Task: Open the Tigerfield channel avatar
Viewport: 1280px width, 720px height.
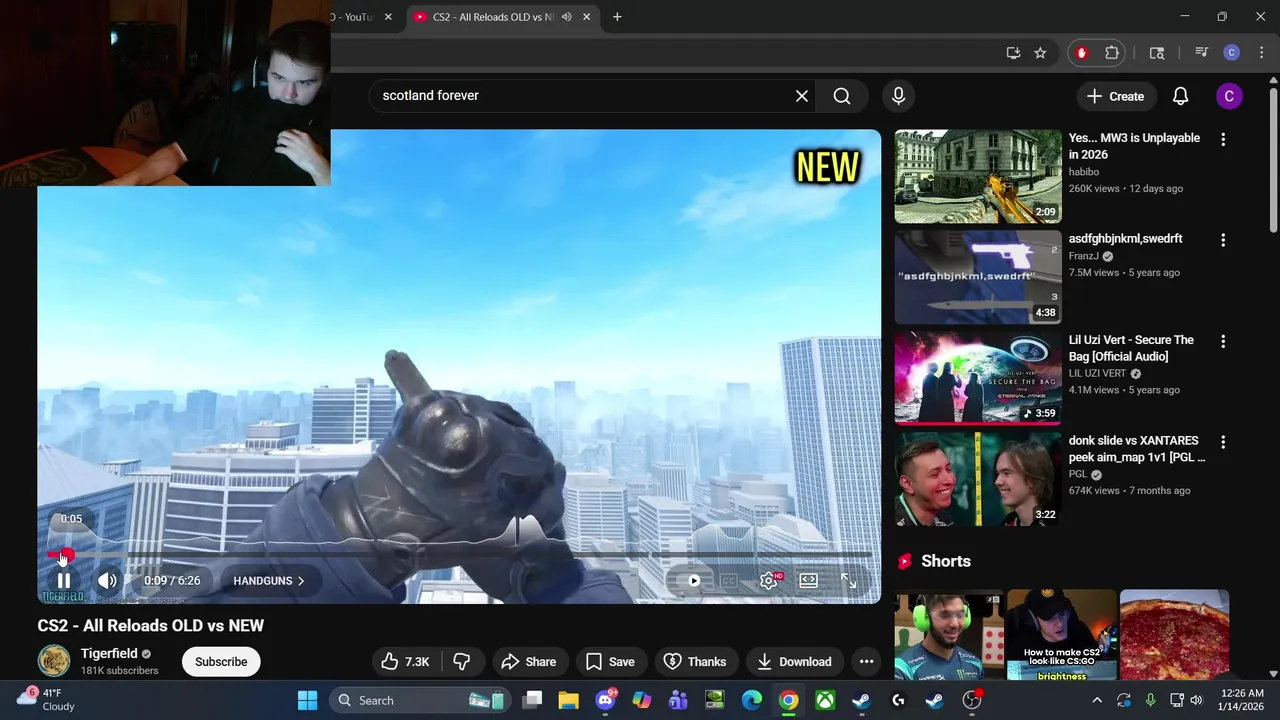Action: (54, 661)
